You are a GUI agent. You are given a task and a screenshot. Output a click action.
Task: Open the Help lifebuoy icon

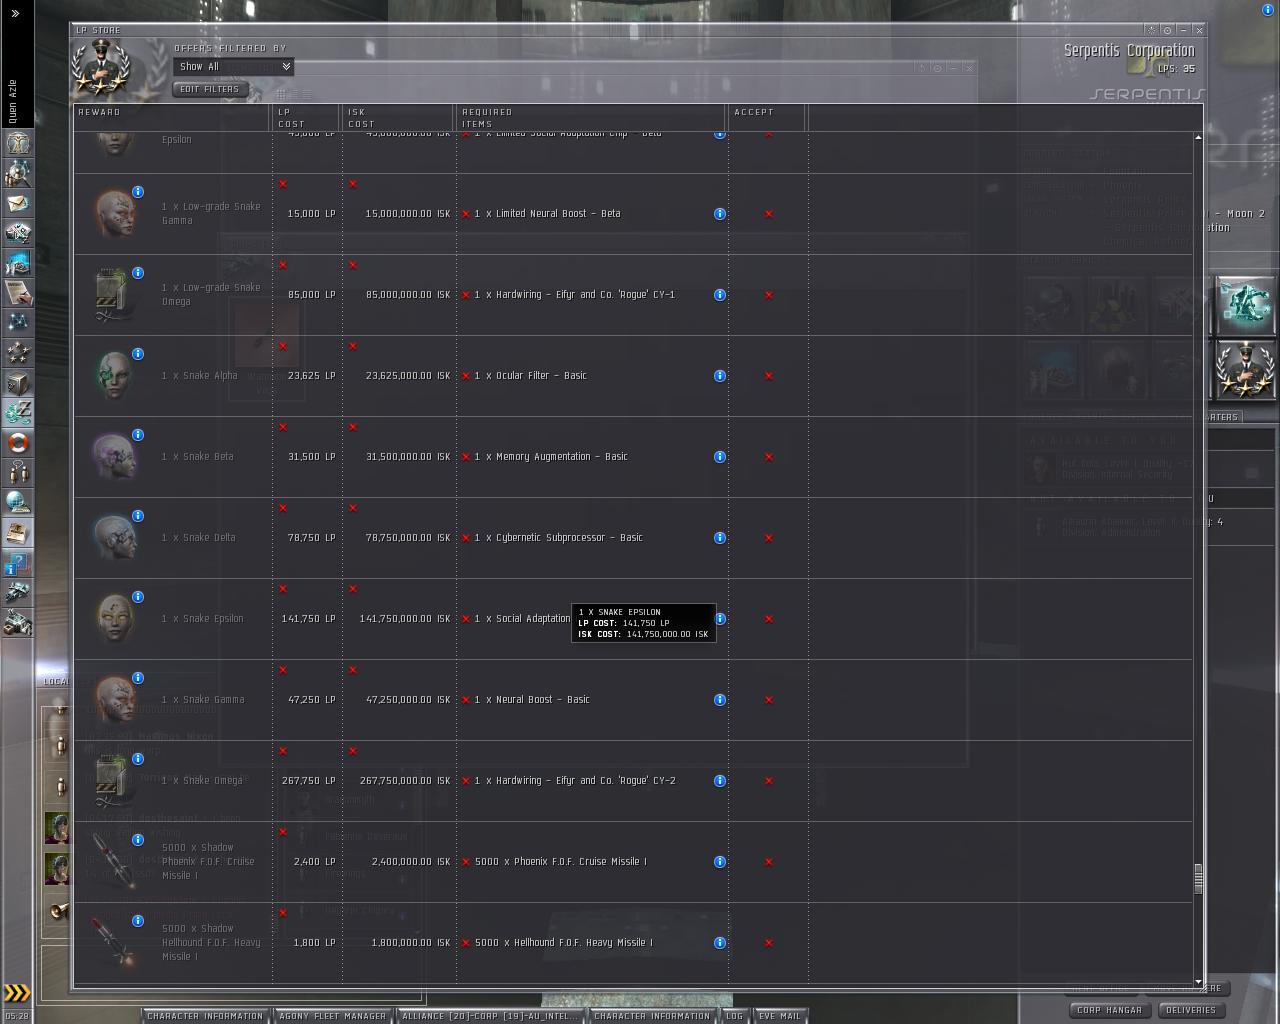18,443
